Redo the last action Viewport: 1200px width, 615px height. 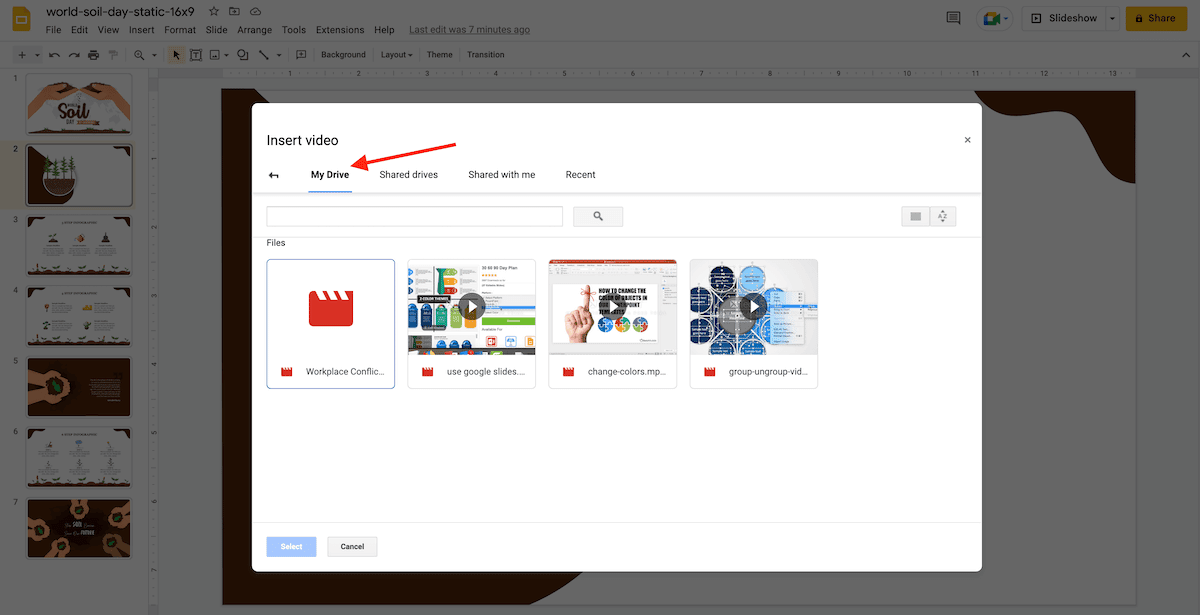(73, 55)
